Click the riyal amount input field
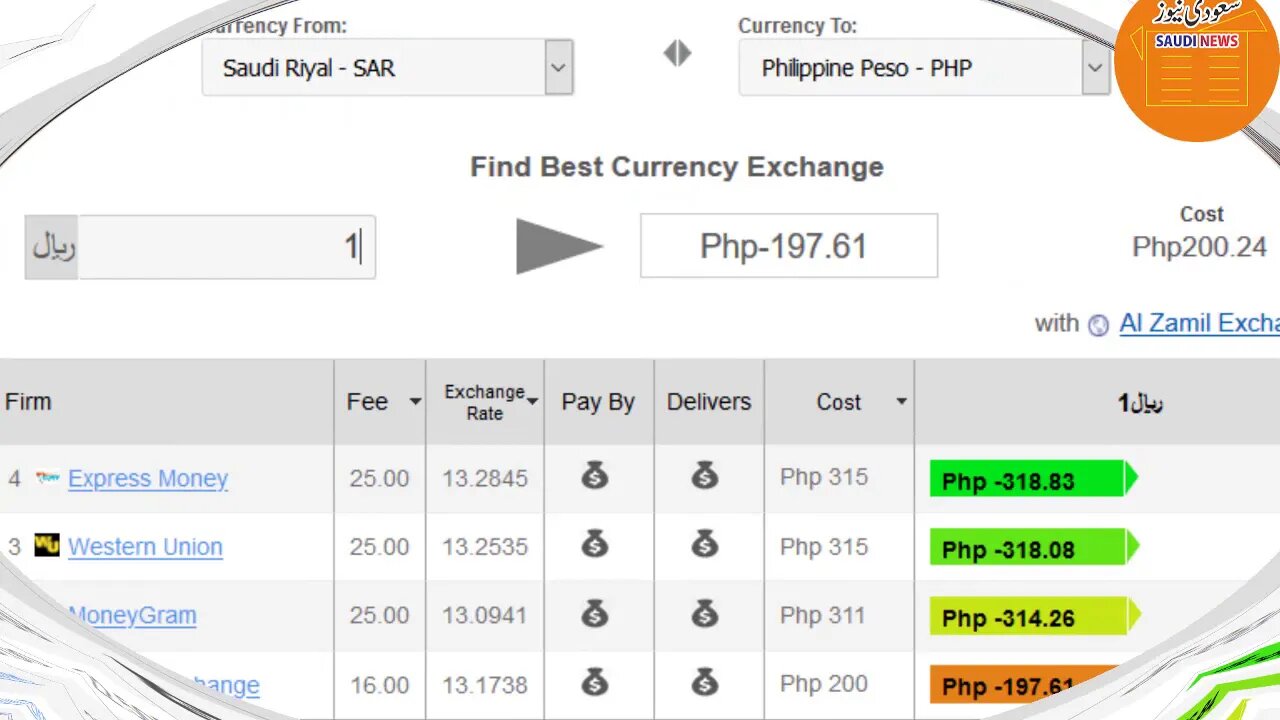This screenshot has height=720, width=1280. click(x=226, y=247)
